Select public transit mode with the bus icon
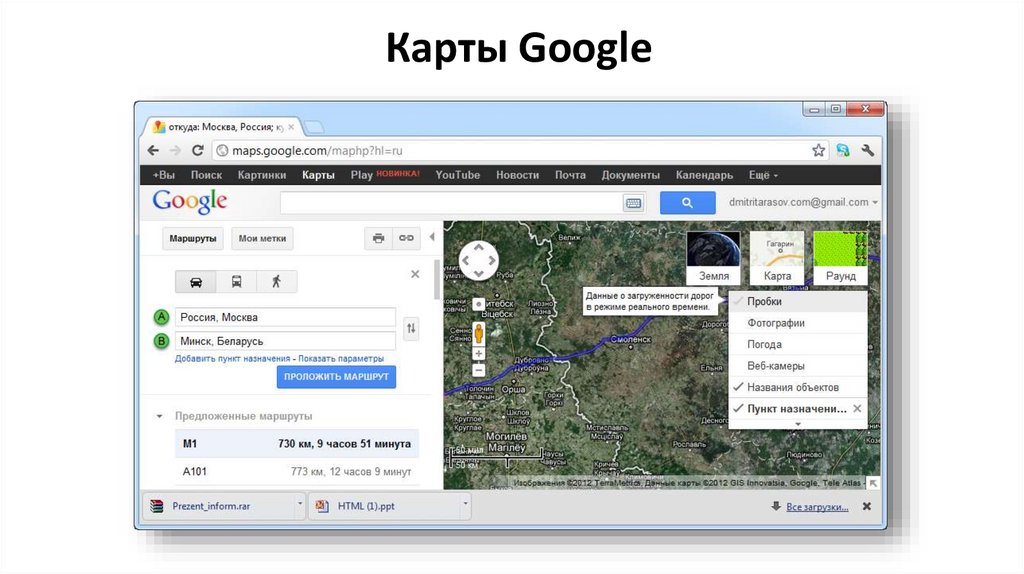The height and width of the screenshot is (574, 1024). point(236,282)
